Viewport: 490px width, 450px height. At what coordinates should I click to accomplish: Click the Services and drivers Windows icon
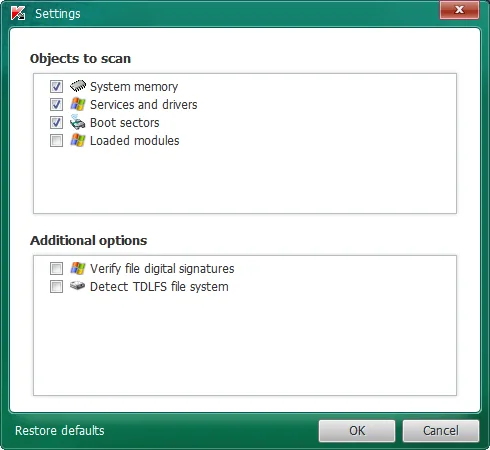78,104
